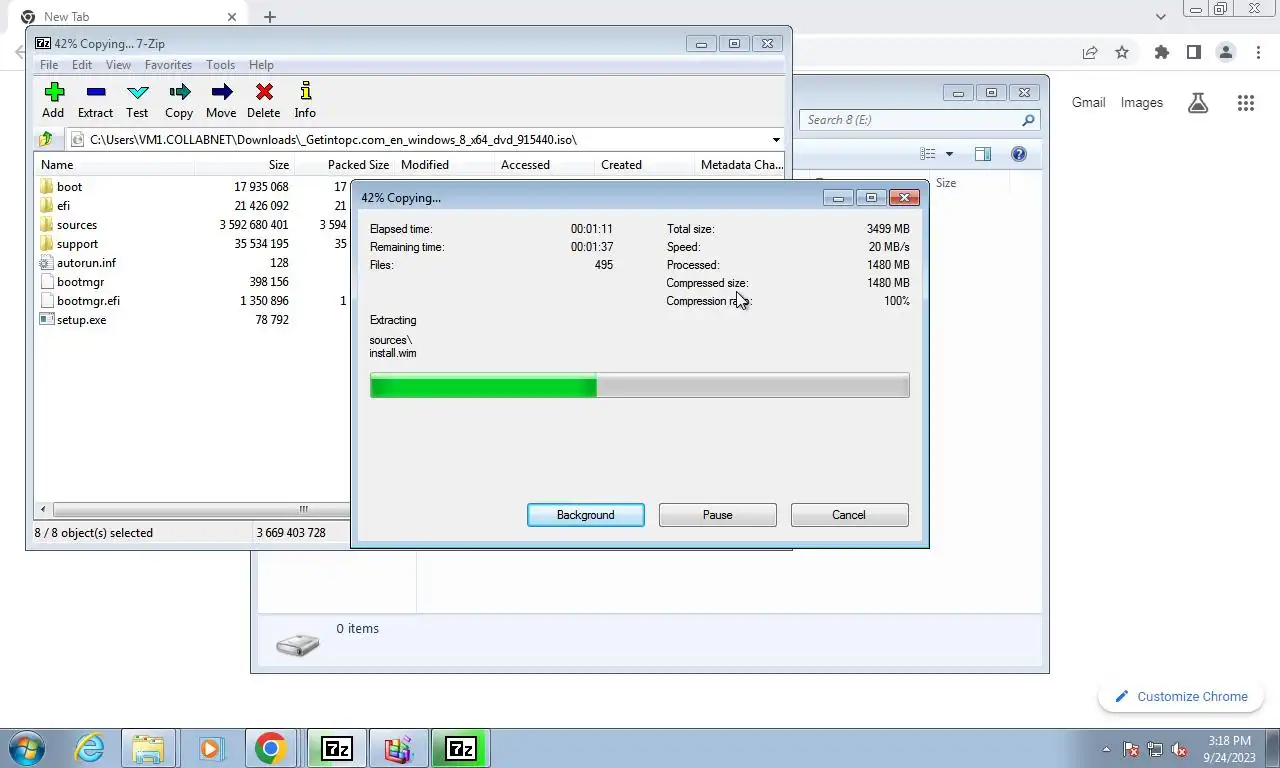The height and width of the screenshot is (768, 1280).
Task: Open the Gmail link
Action: (1089, 102)
